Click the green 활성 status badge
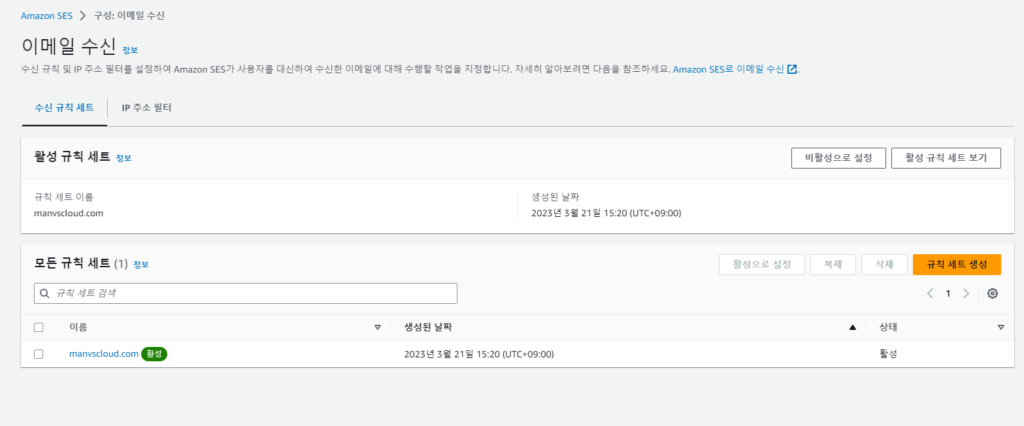Screen dimensions: 1024x426 154,354
